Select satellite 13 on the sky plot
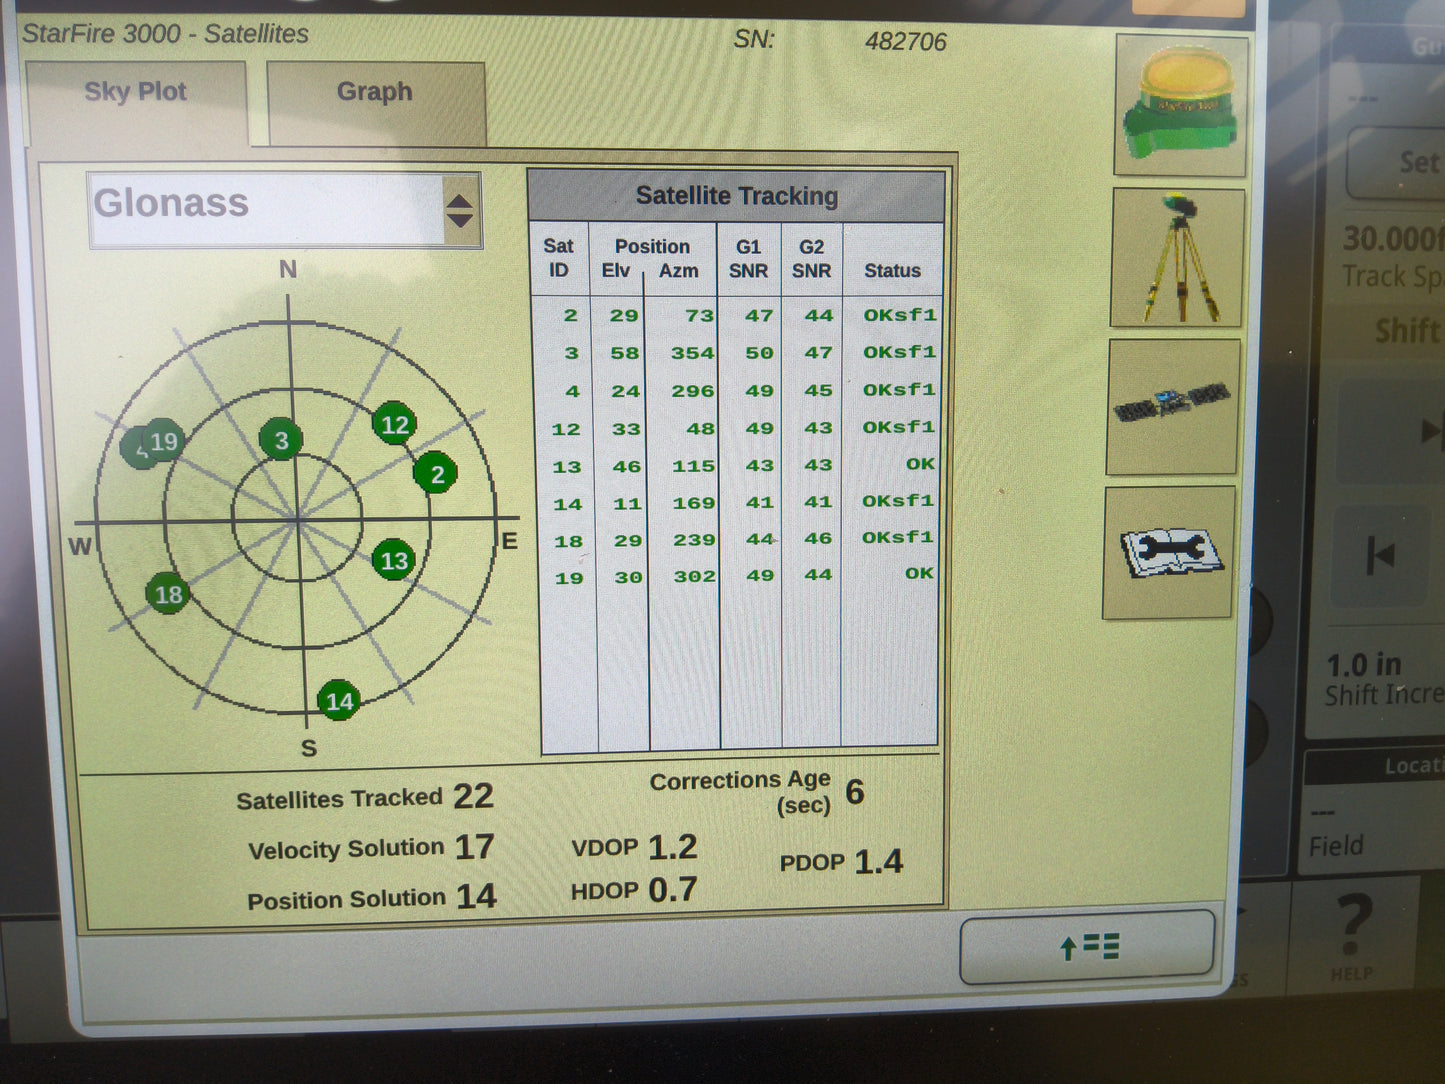Screen dimensions: 1445x1084 [394, 561]
